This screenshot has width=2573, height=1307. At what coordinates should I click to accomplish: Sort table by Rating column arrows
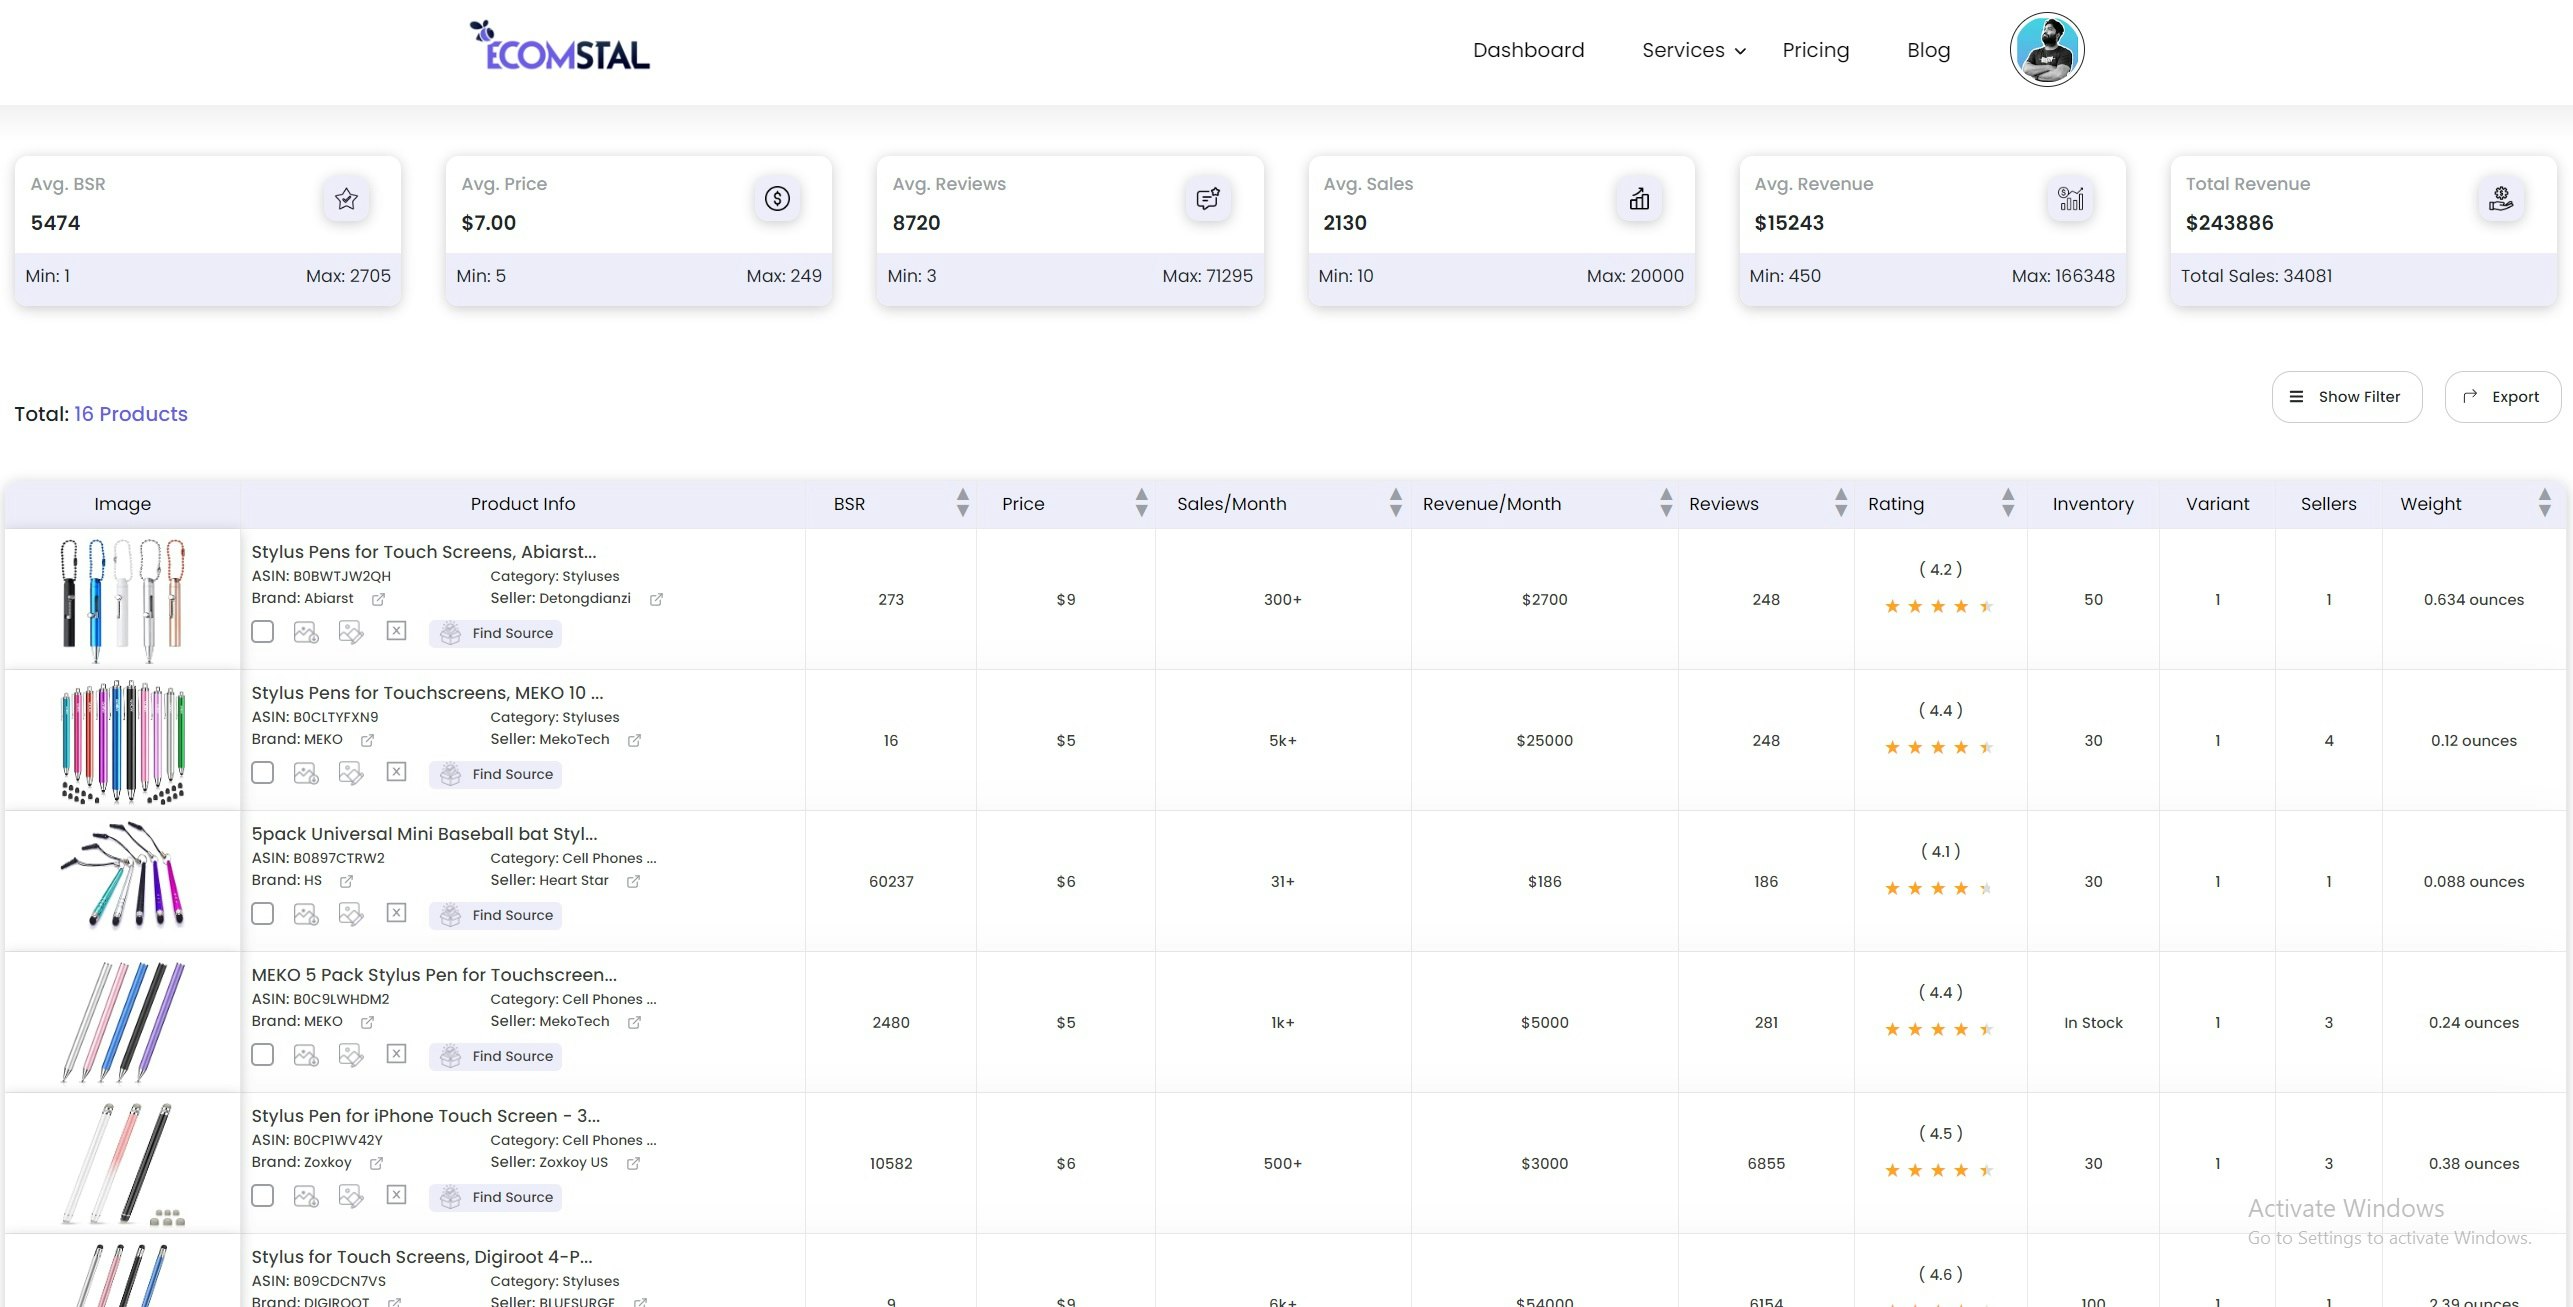point(2007,503)
